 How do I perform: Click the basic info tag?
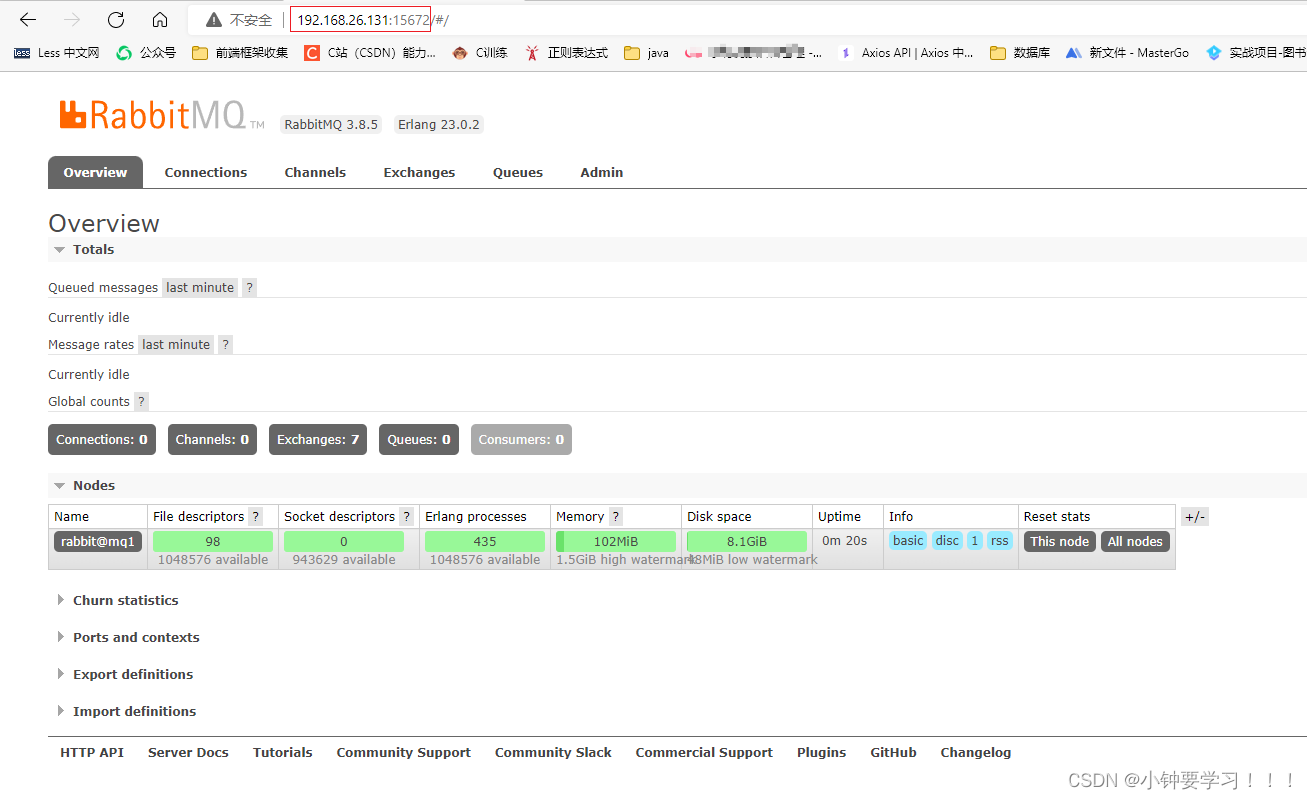pos(908,541)
